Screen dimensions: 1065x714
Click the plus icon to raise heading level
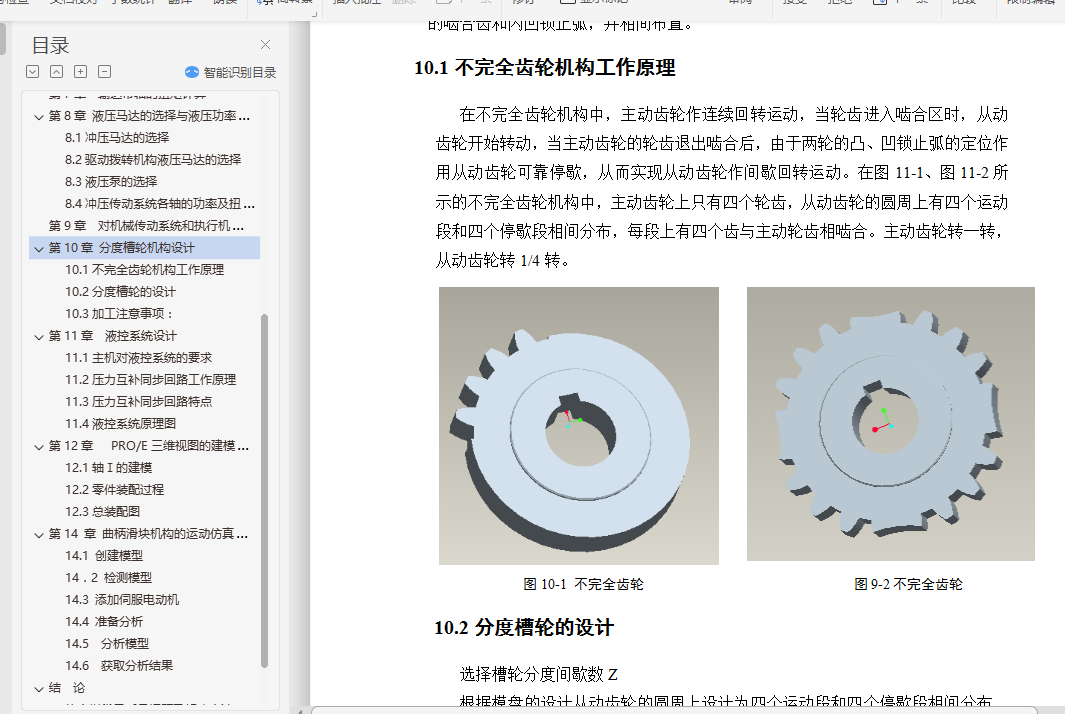tap(80, 71)
